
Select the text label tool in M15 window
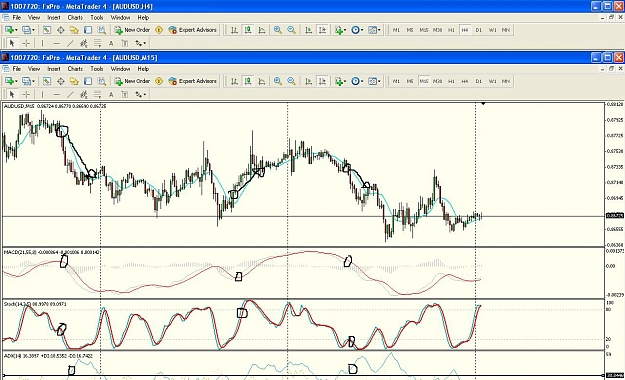[125, 95]
